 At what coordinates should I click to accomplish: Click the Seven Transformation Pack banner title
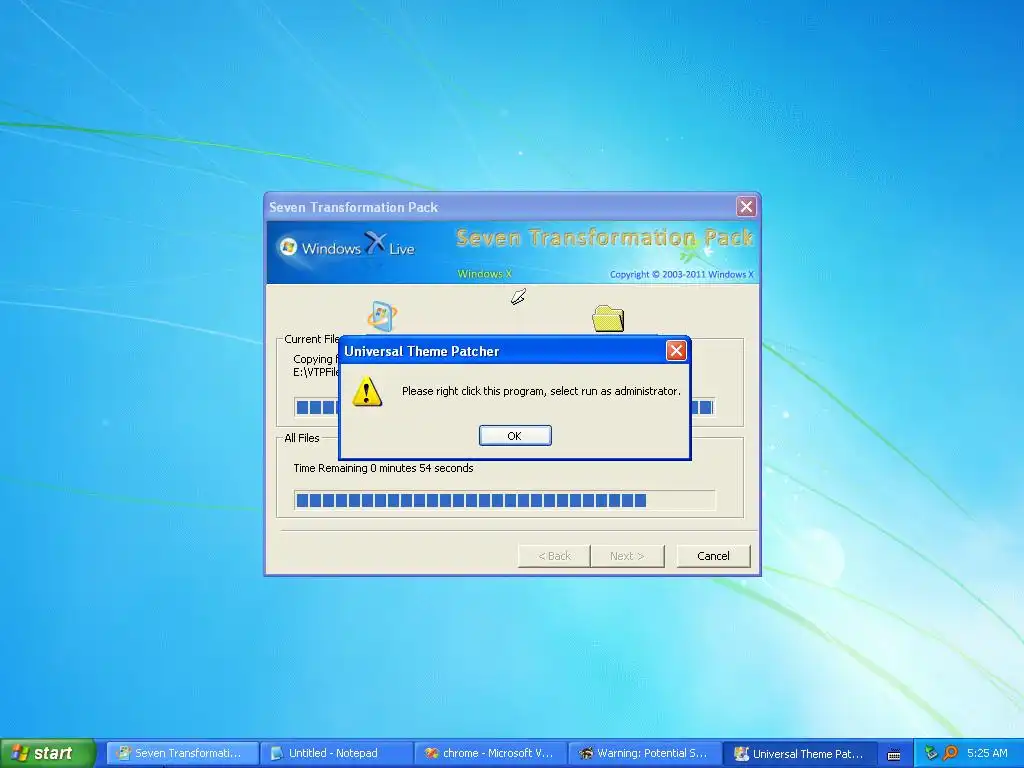coord(605,238)
